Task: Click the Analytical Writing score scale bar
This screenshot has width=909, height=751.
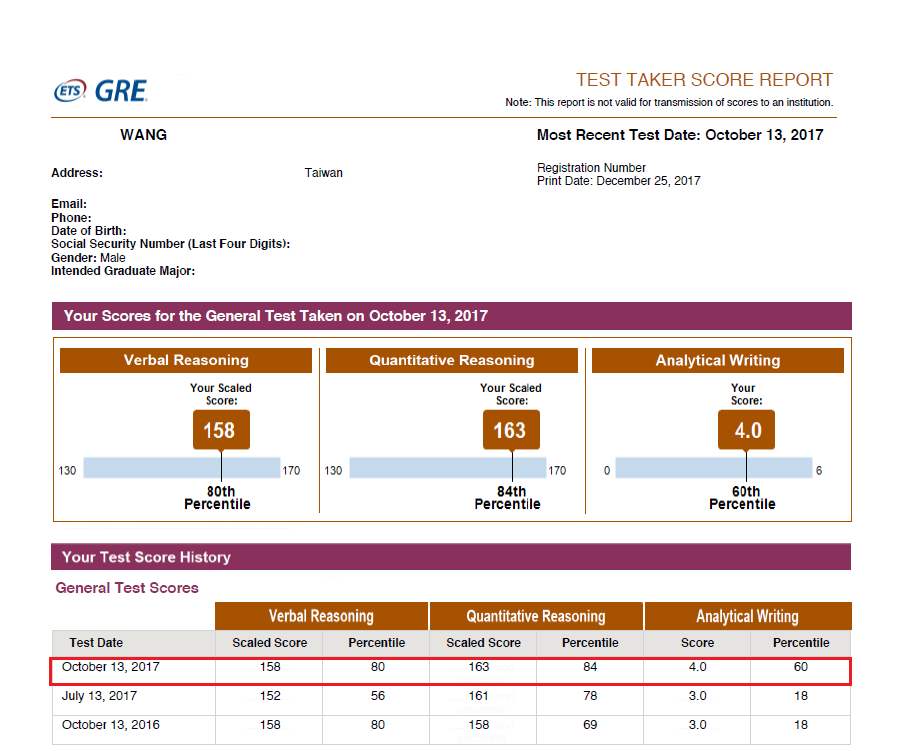Action: click(x=714, y=468)
